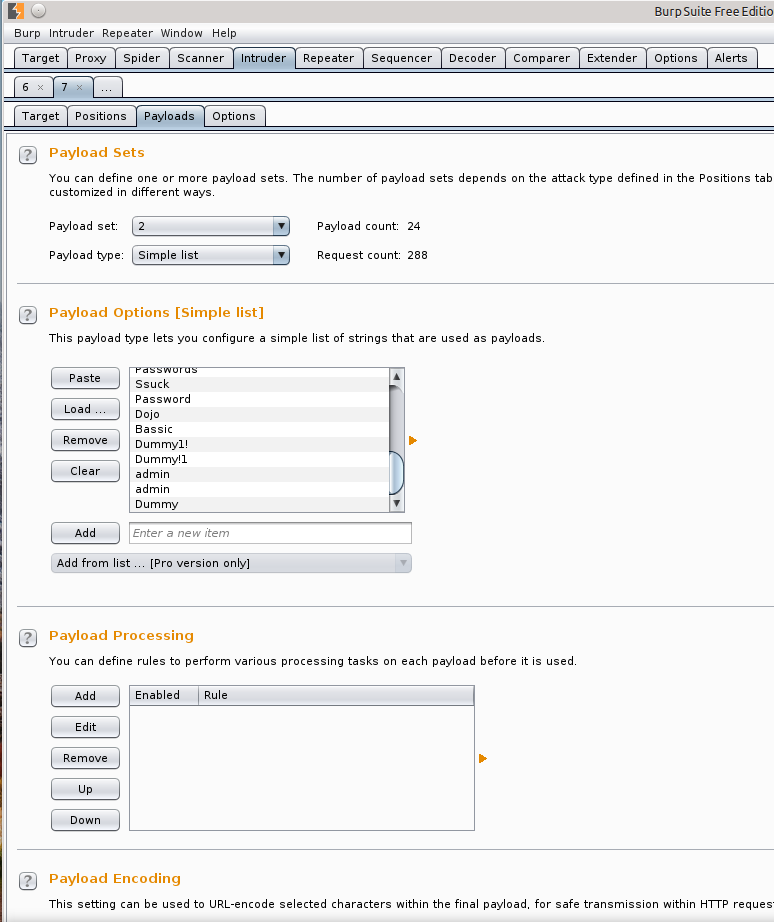Switch to the Spider tab
The image size is (774, 922).
pos(142,58)
